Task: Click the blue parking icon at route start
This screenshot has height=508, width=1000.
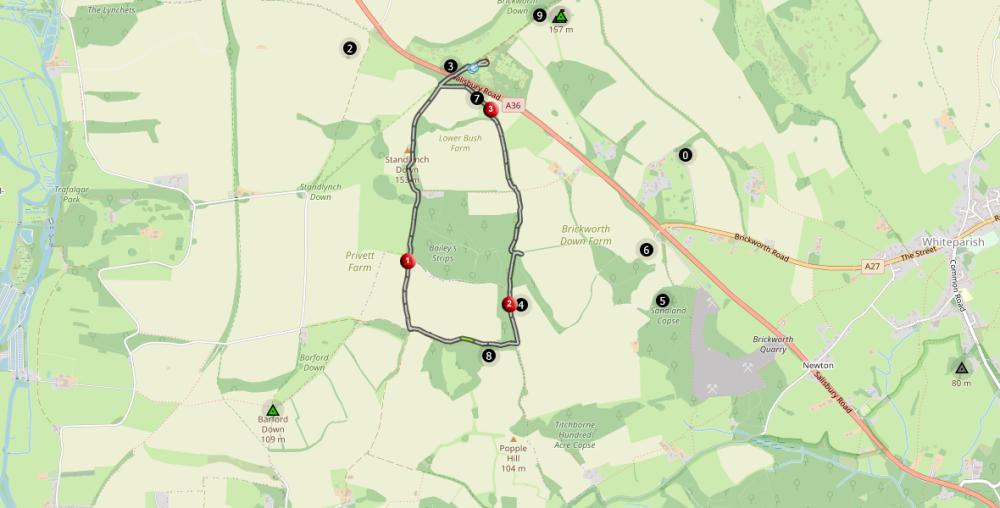Action: pyautogui.click(x=473, y=68)
